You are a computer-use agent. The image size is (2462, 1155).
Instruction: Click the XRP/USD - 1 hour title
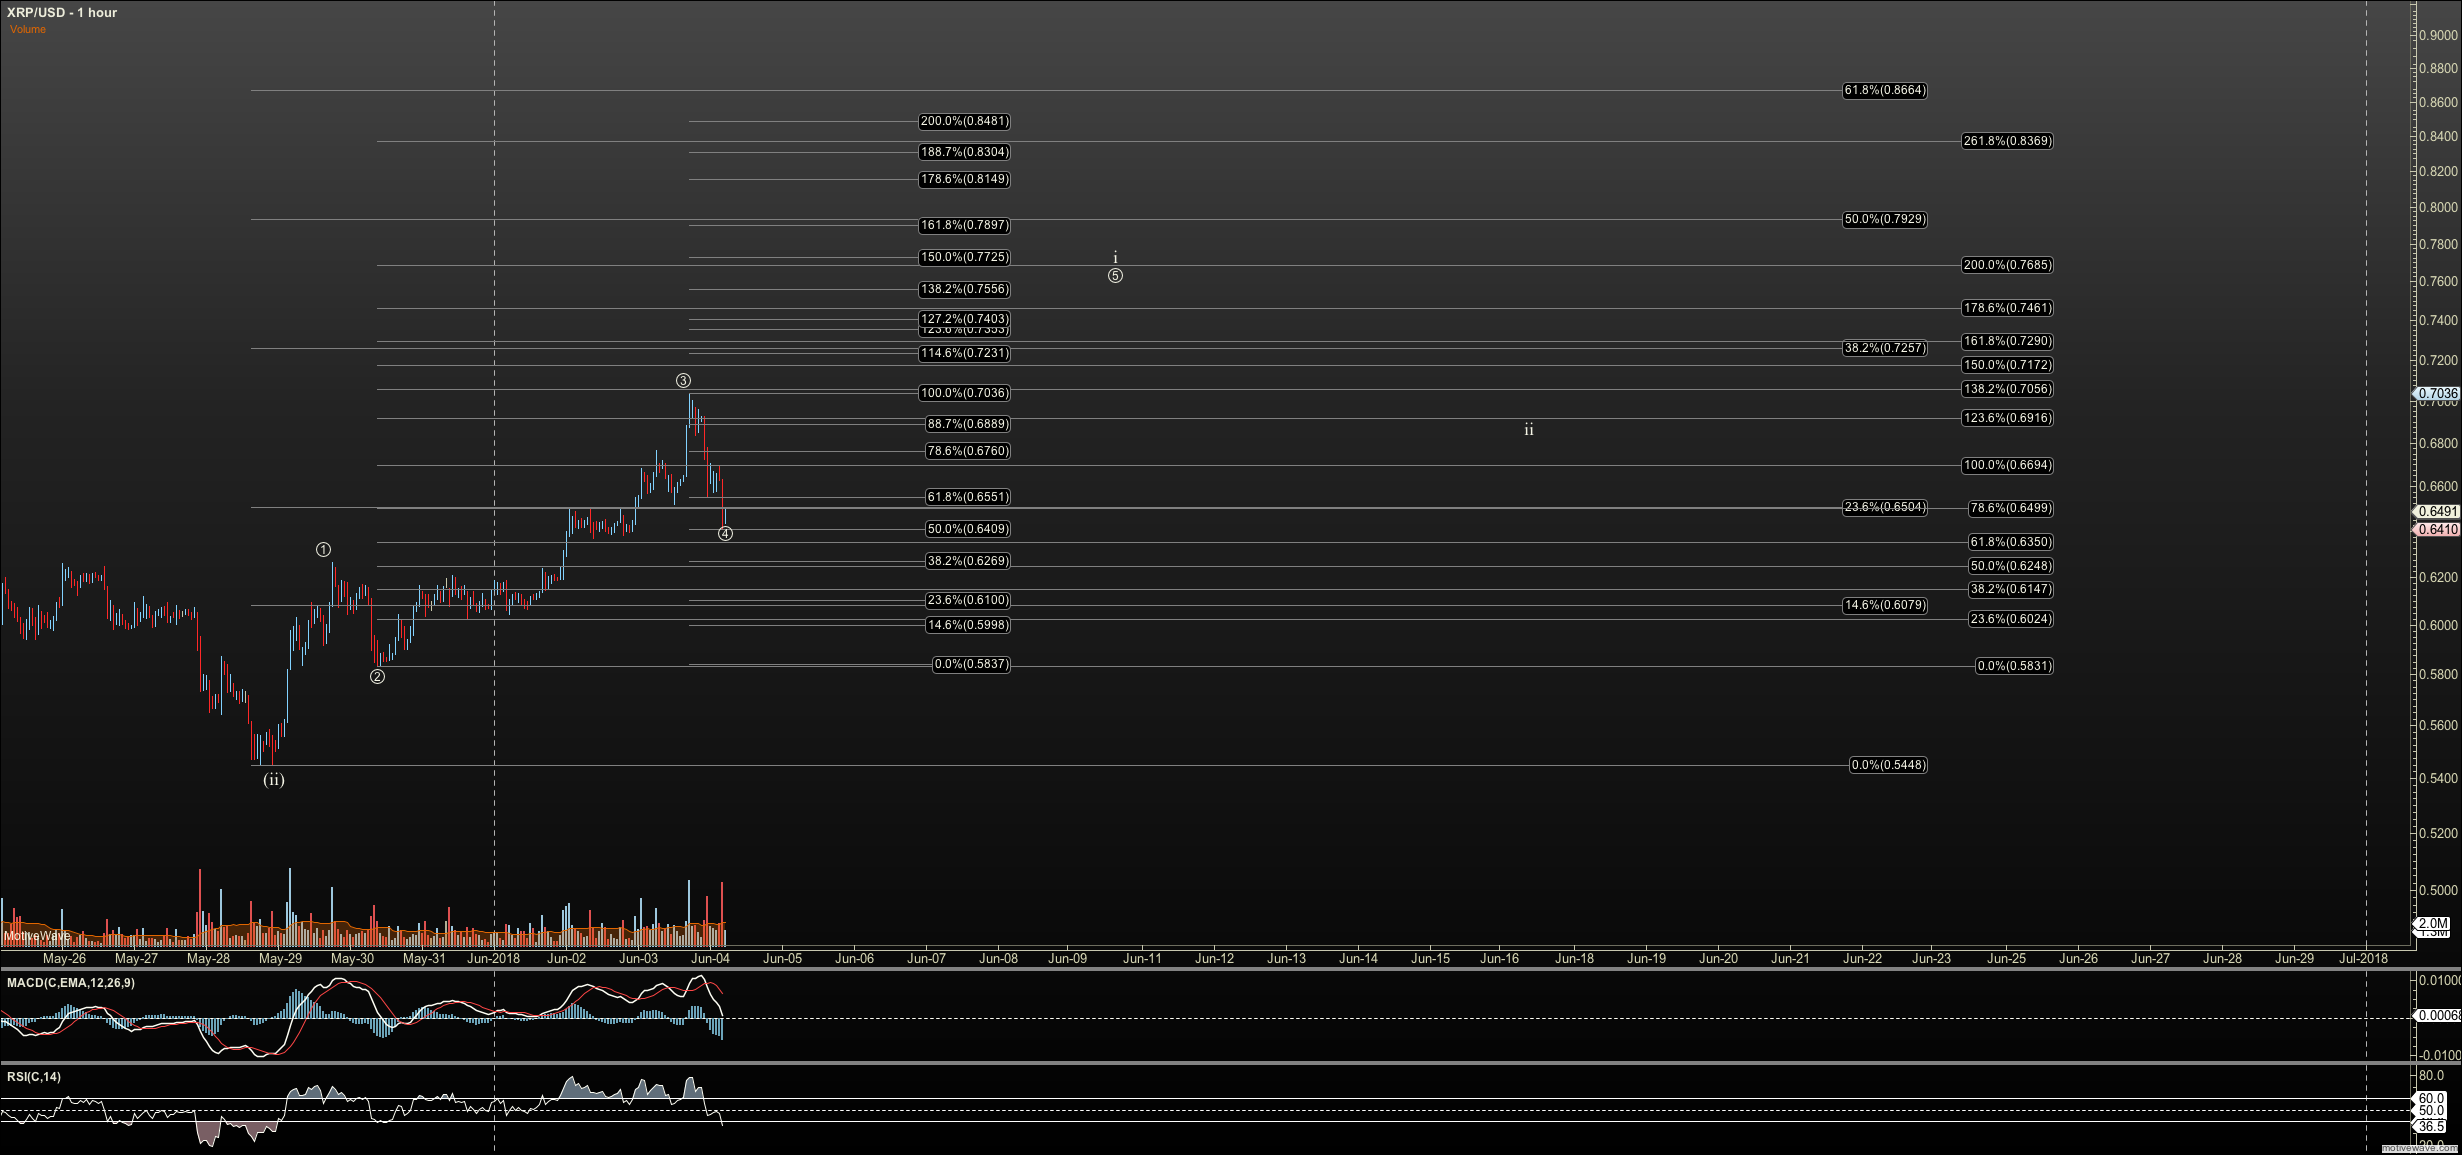coord(62,12)
